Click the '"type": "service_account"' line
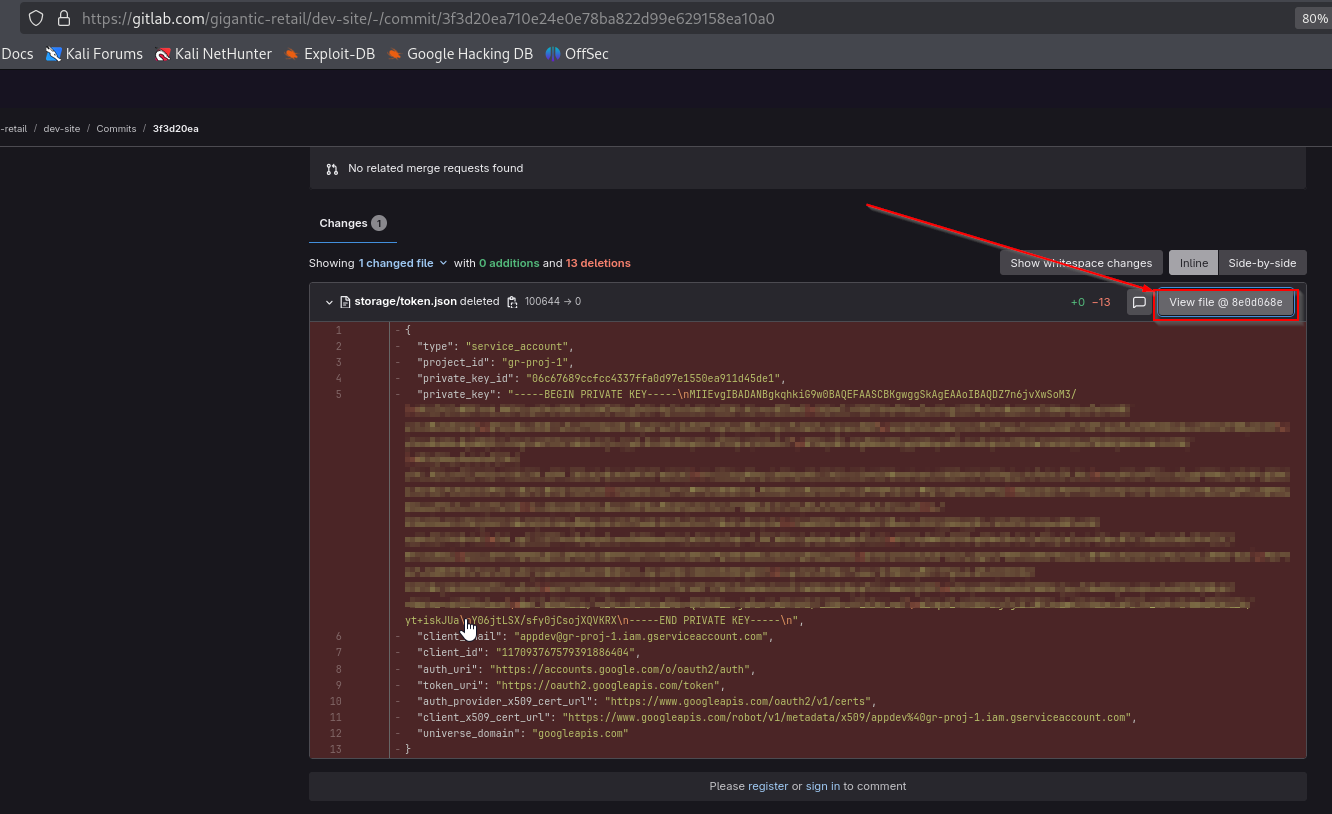1332x814 pixels. 495,346
